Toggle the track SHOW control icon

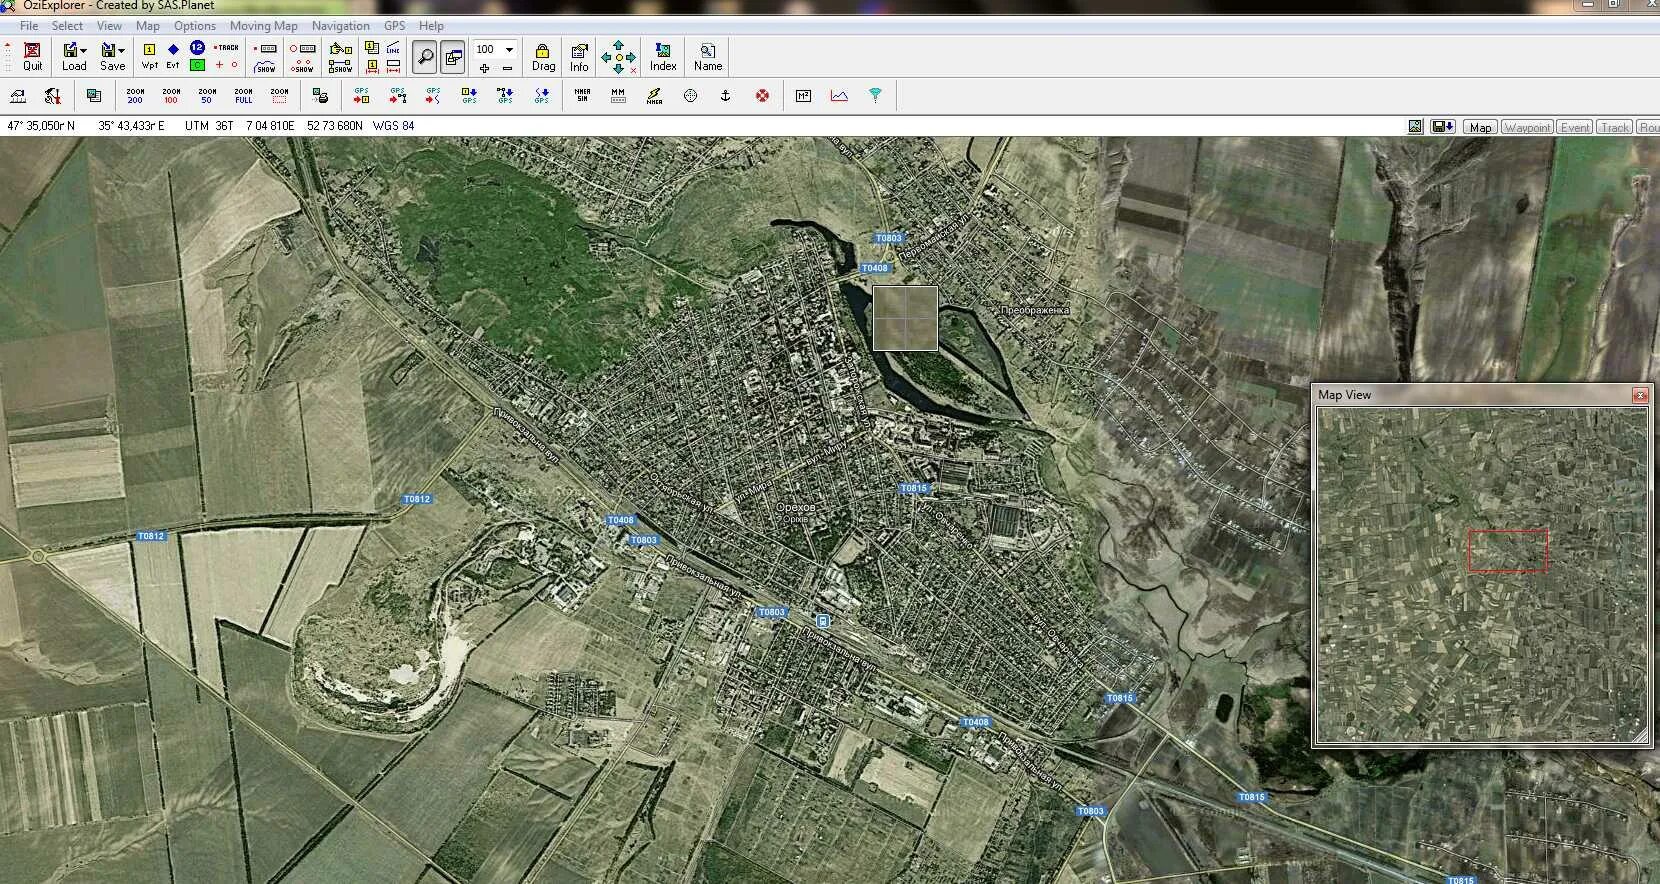tap(265, 66)
